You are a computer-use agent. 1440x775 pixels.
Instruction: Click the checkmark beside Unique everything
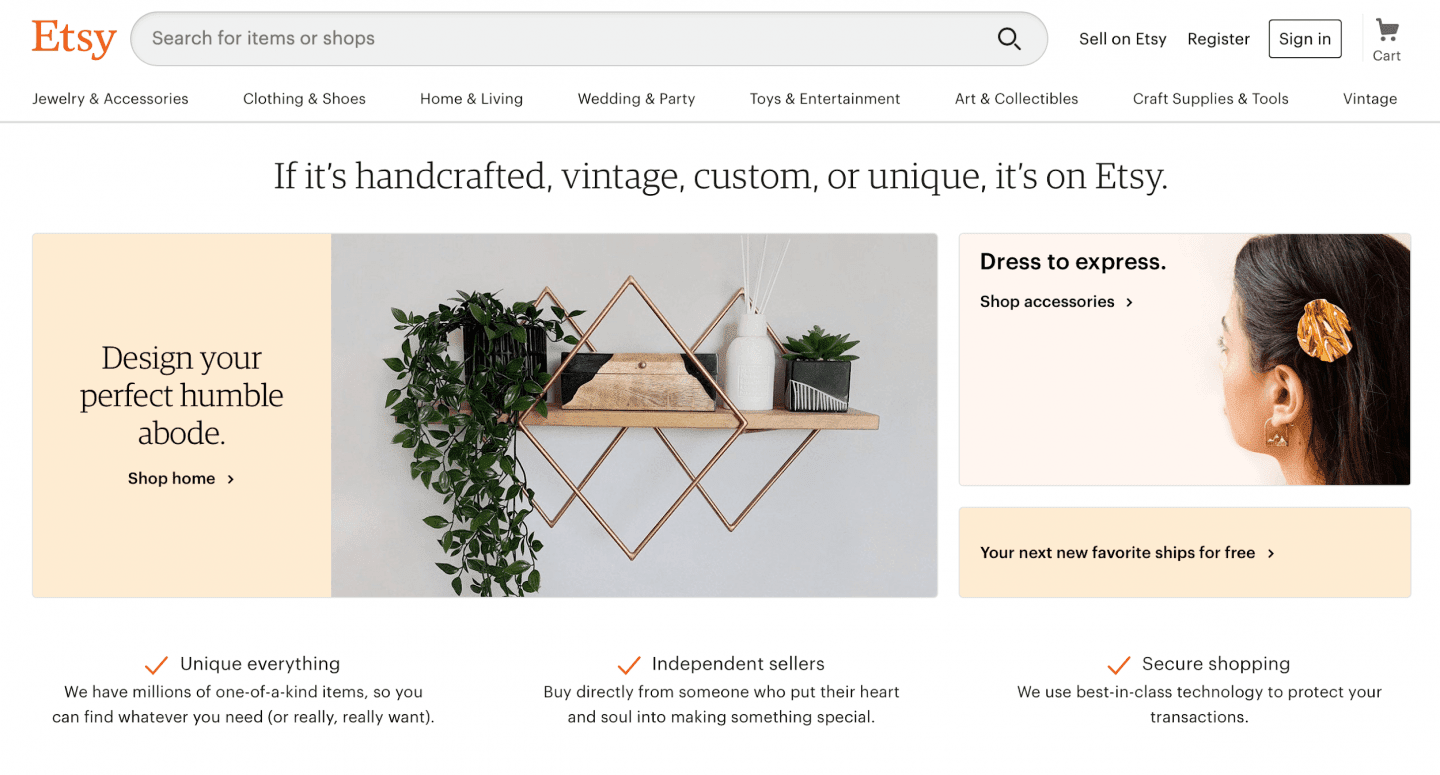[x=156, y=665]
